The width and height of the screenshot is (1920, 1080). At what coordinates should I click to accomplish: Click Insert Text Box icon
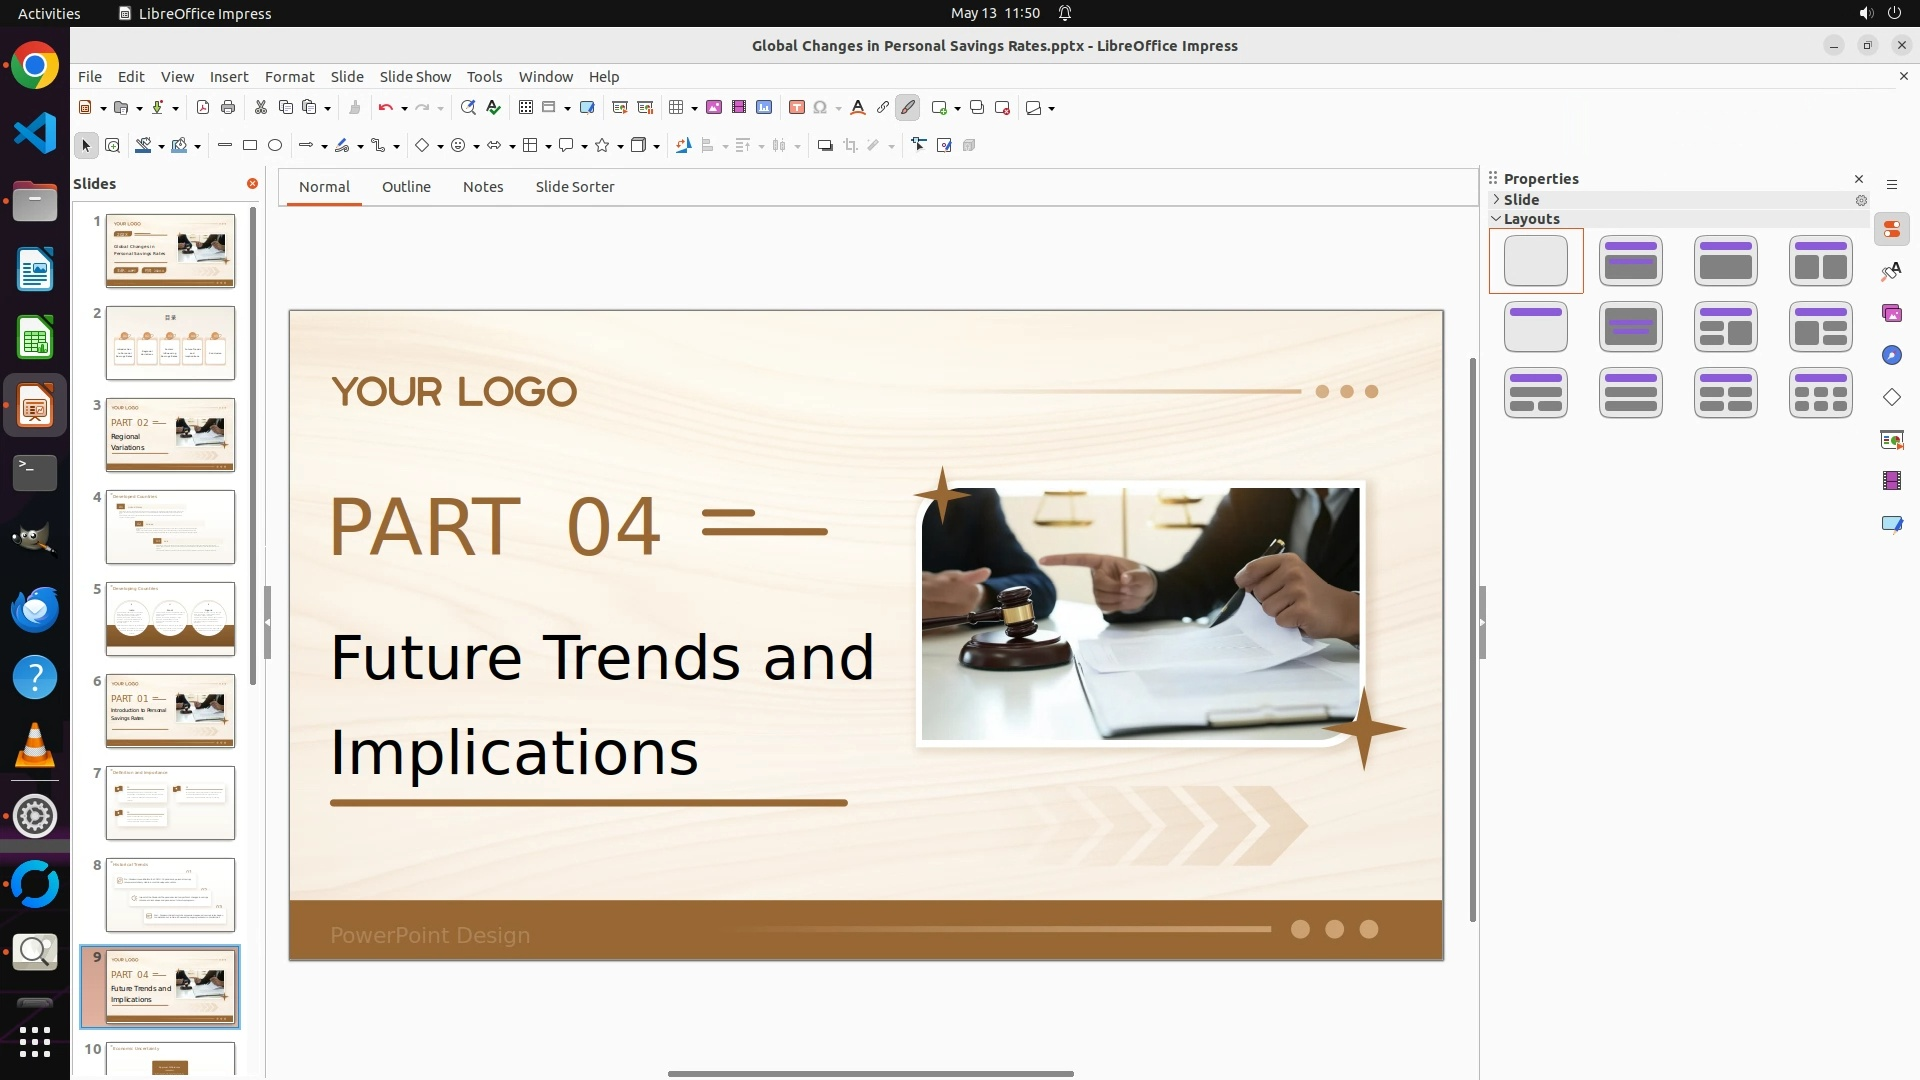(x=797, y=108)
